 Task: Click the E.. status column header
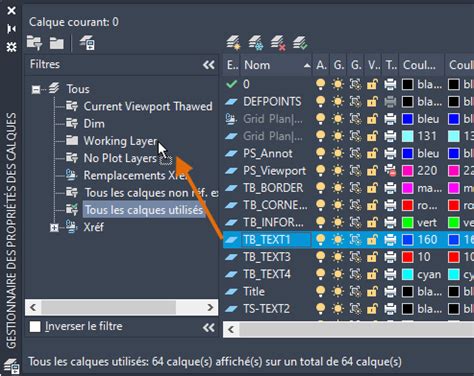tap(232, 65)
